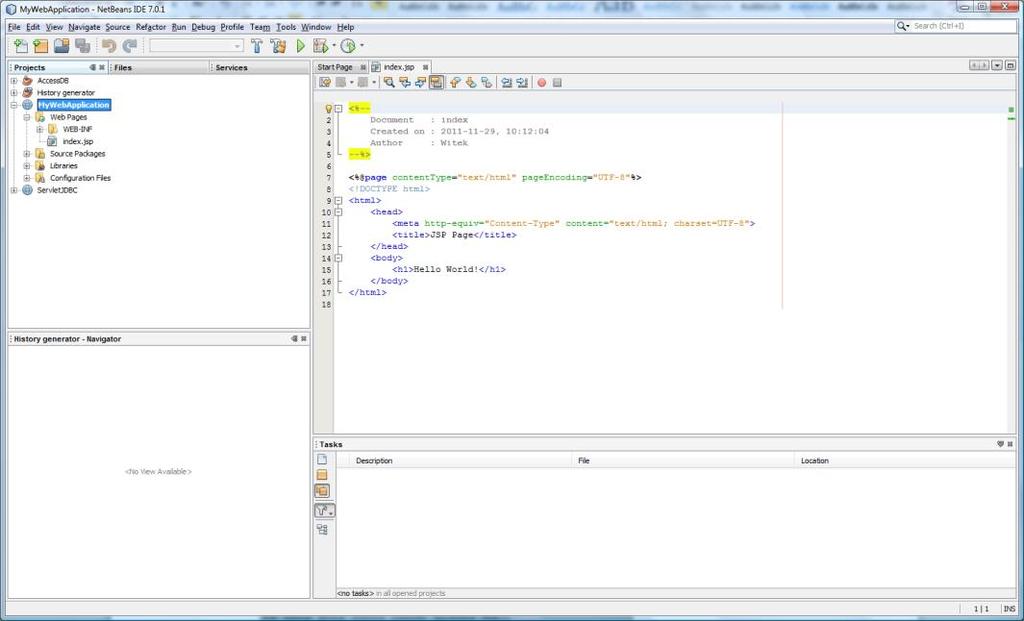This screenshot has width=1024, height=621.
Task: Open the File menu
Action: (x=14, y=27)
